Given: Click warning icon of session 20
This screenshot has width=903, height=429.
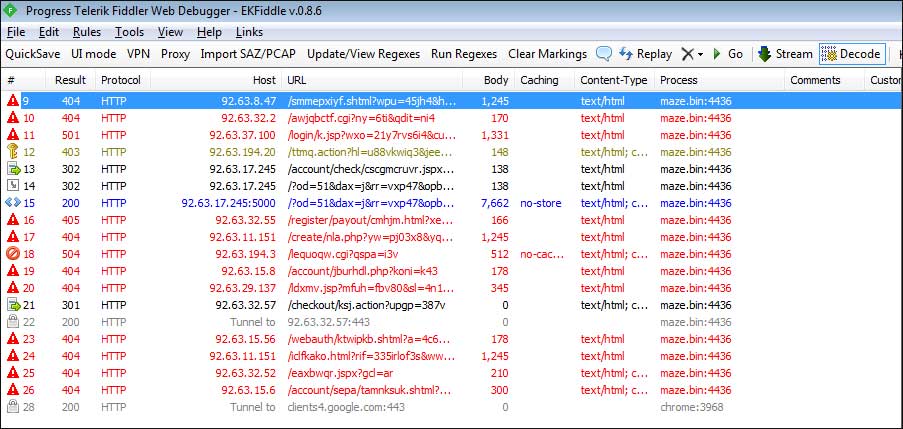Looking at the screenshot, I should (13, 288).
